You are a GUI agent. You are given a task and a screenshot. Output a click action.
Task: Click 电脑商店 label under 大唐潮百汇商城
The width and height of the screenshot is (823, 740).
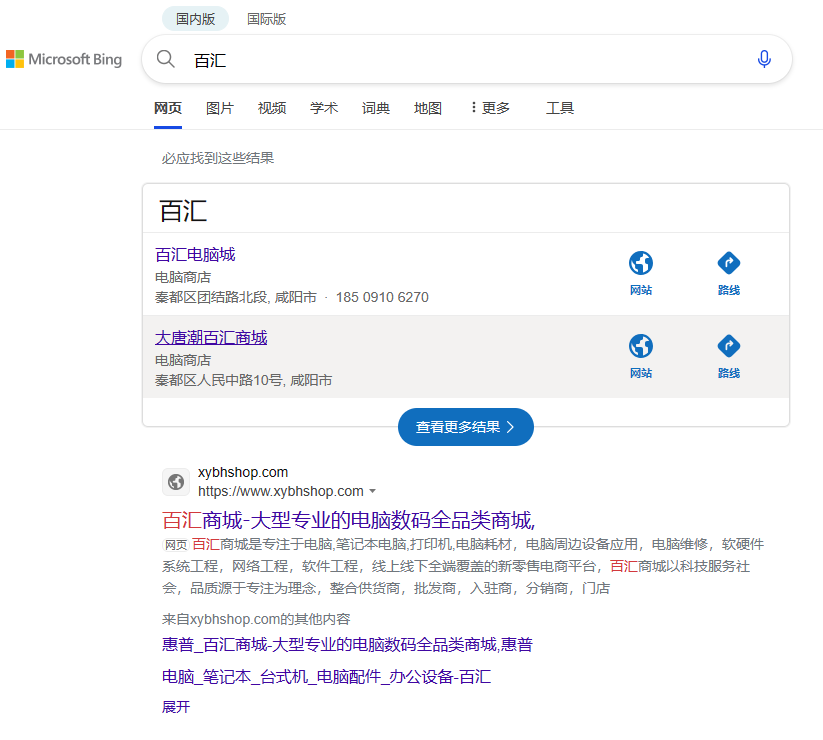point(183,360)
